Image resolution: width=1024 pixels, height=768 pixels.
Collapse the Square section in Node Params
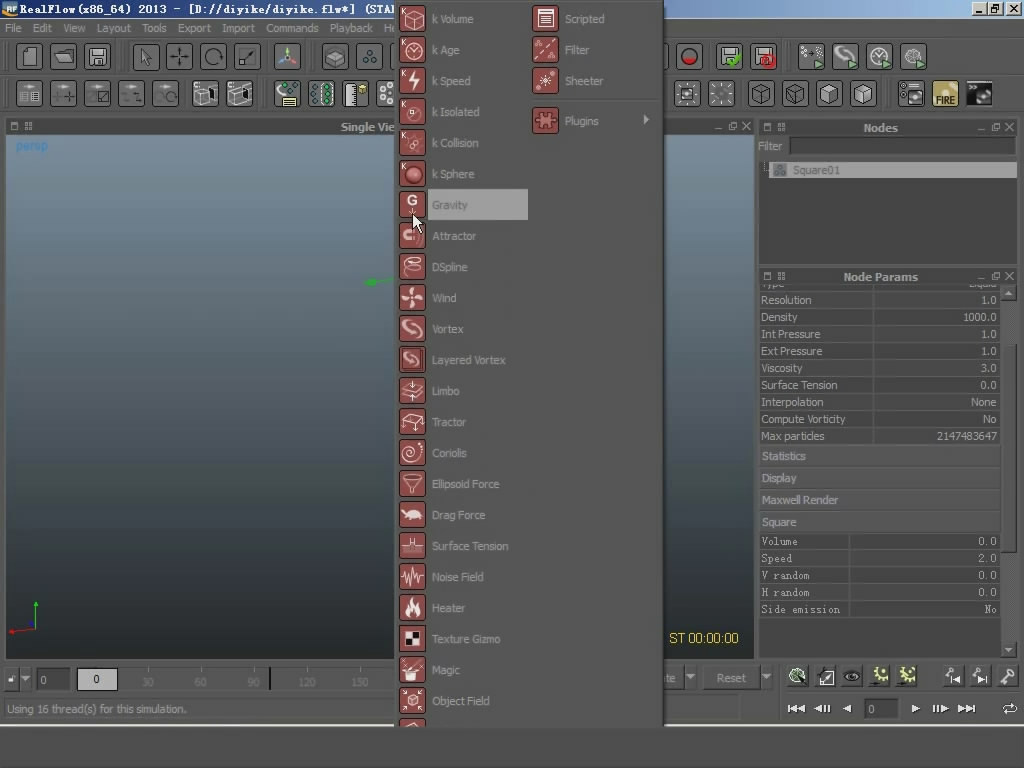pos(879,522)
